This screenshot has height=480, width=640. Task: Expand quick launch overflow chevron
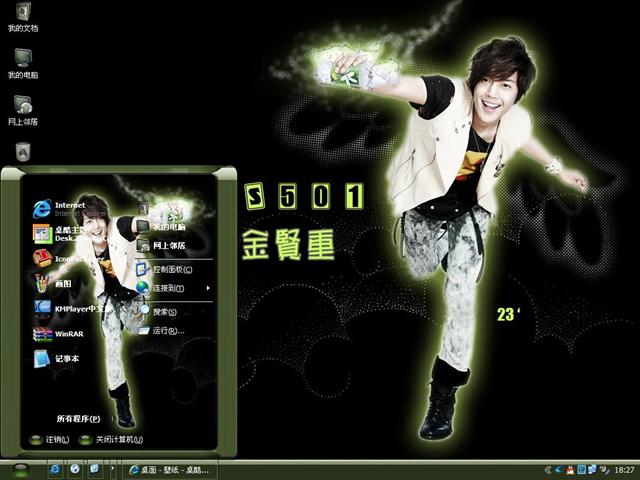[x=113, y=470]
